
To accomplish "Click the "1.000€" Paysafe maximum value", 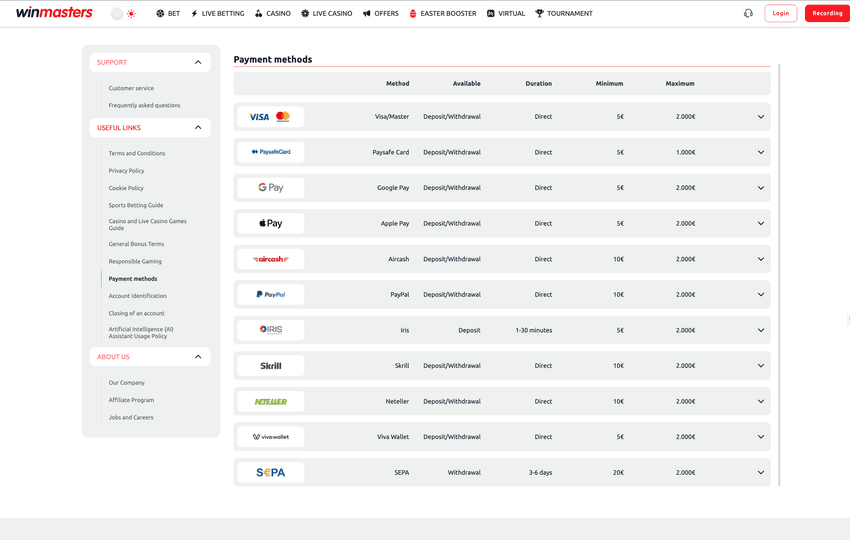I will click(x=685, y=152).
